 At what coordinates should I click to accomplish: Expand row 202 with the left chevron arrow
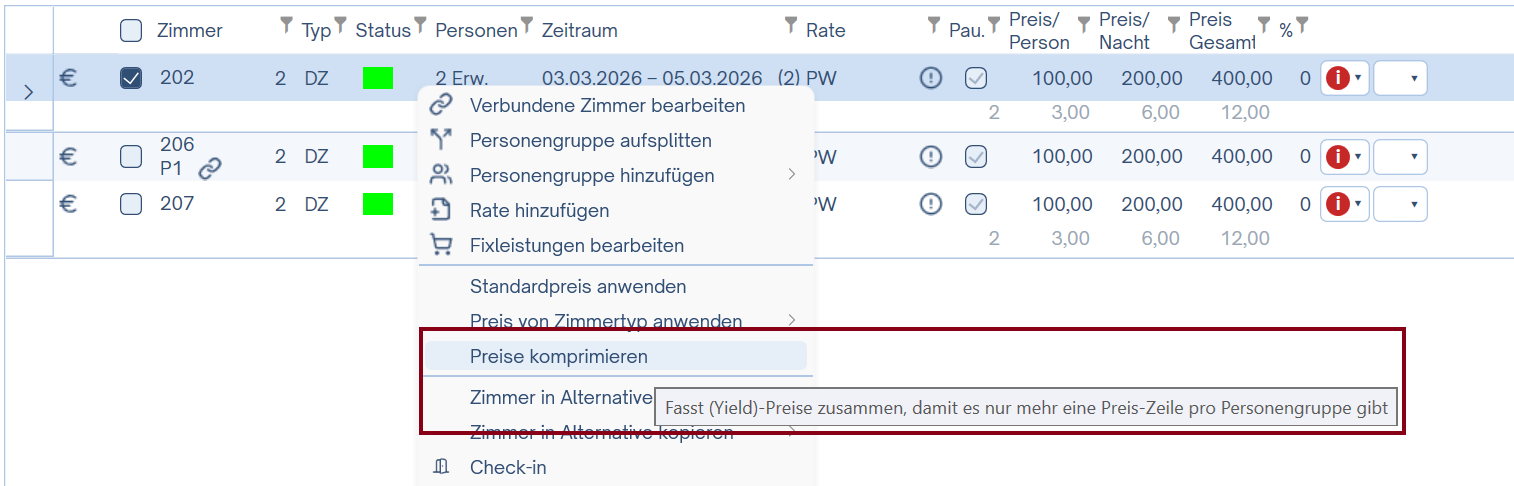pyautogui.click(x=28, y=92)
